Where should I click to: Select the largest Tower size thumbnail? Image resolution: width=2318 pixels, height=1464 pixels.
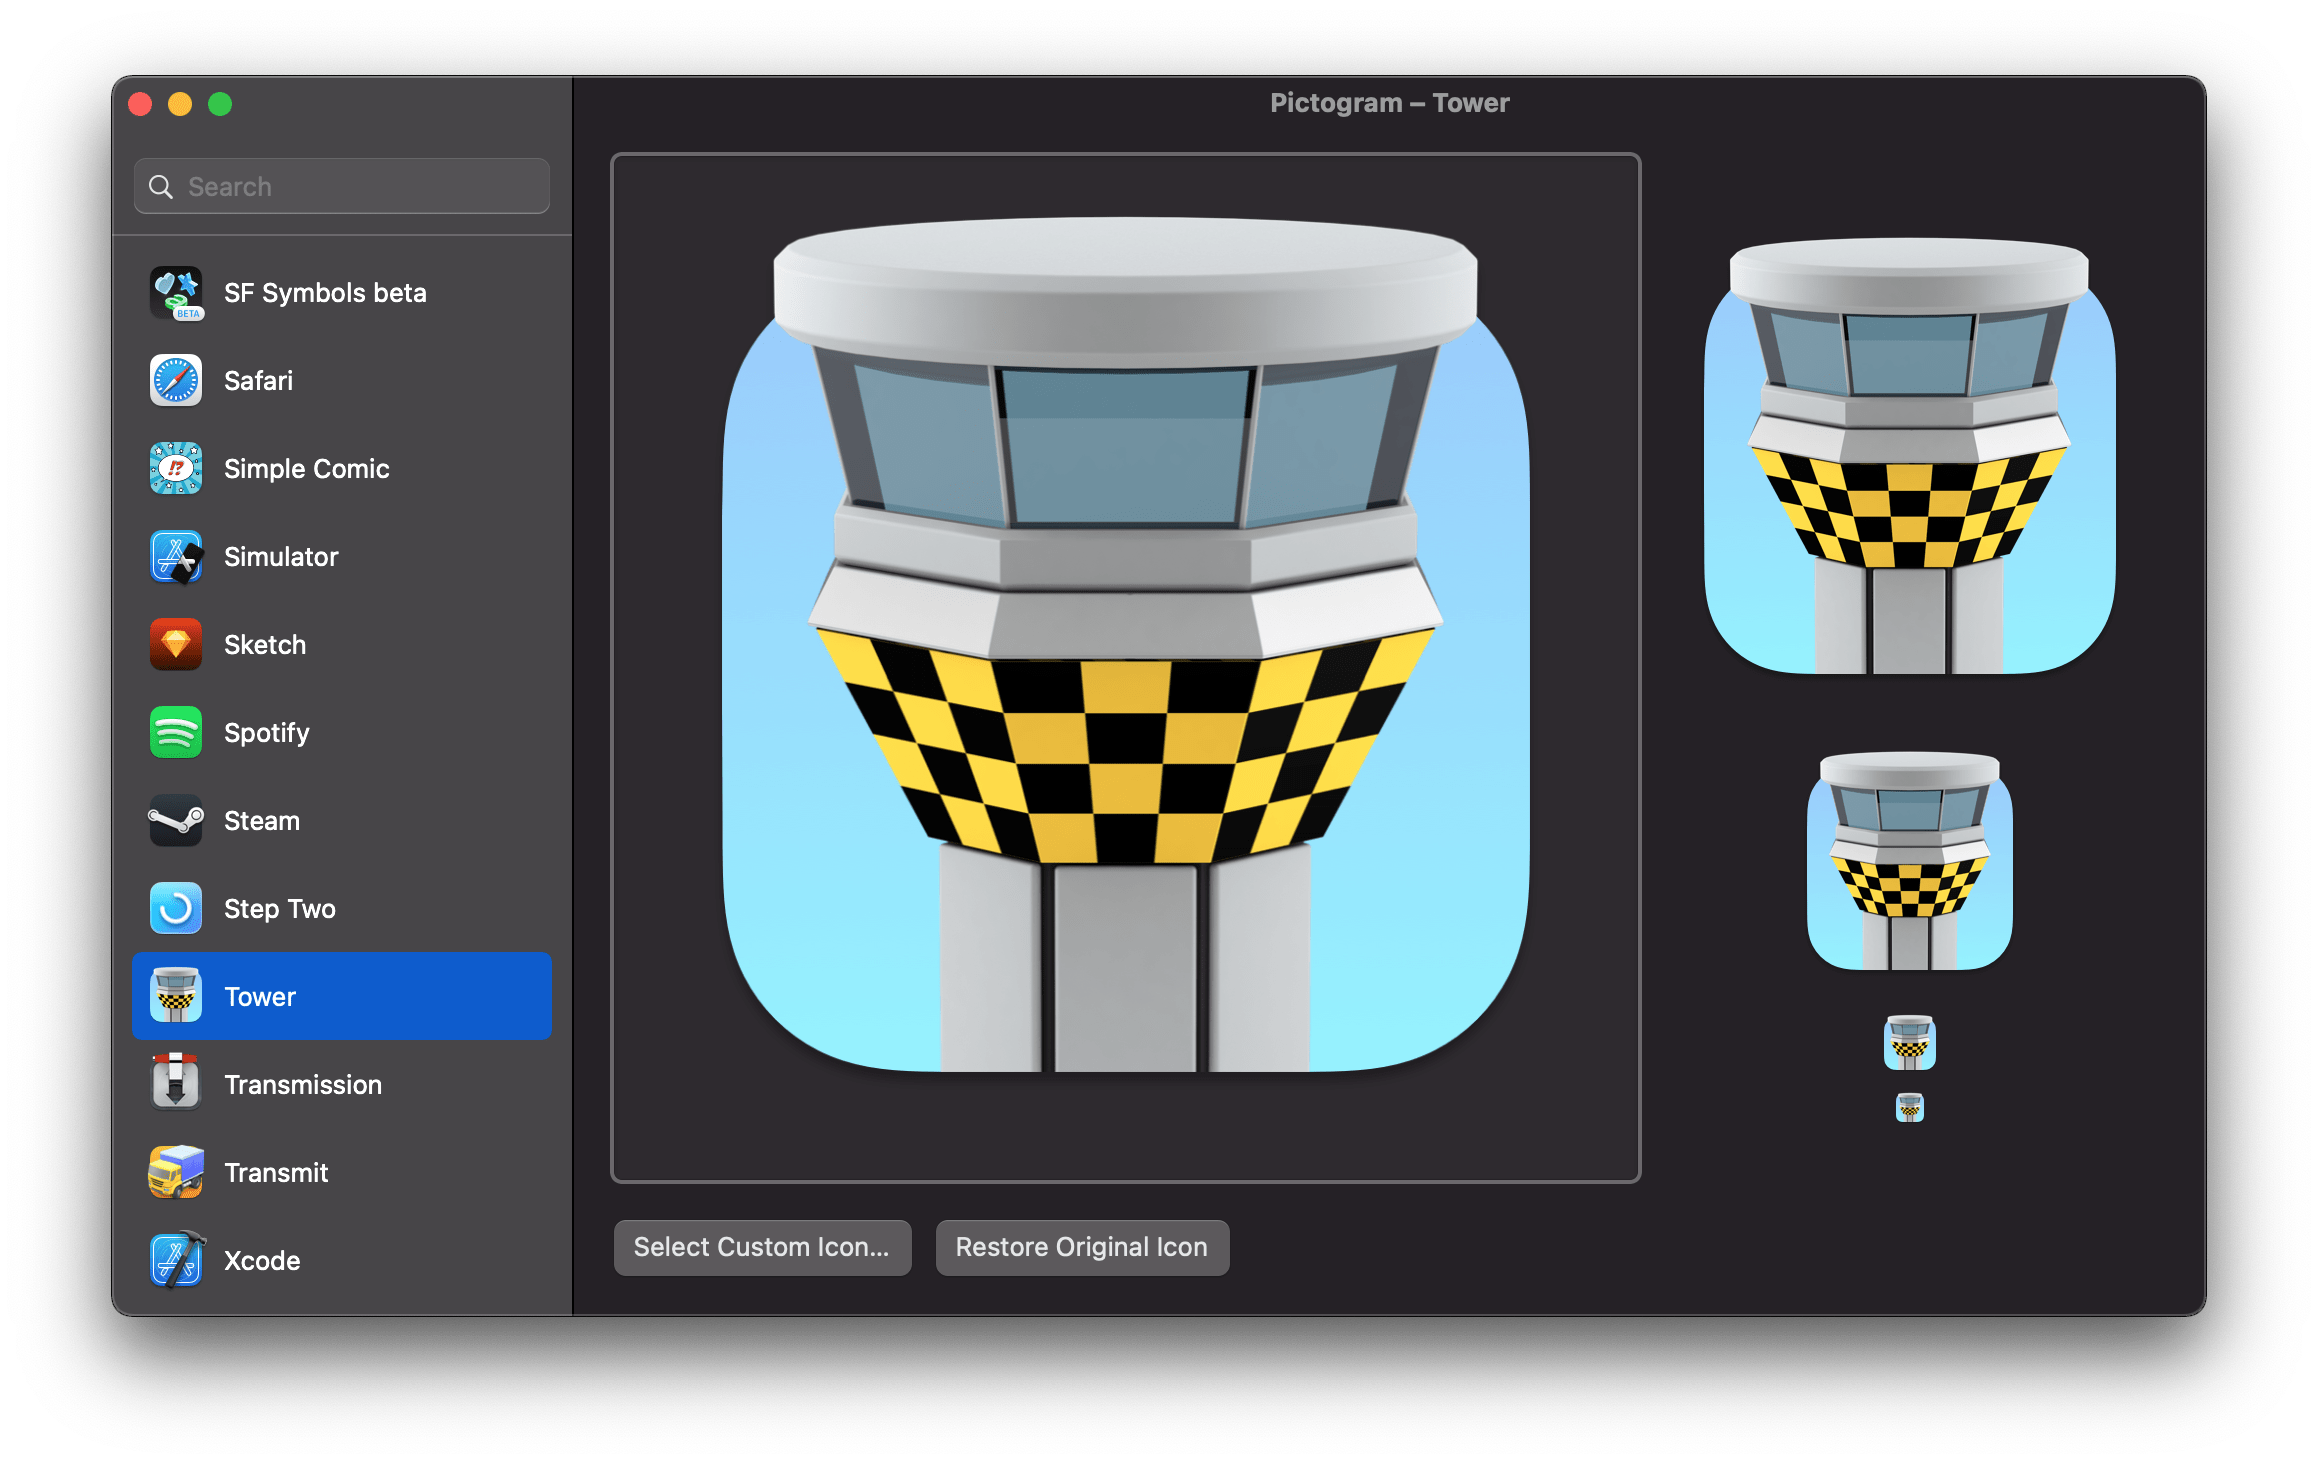coord(1909,457)
